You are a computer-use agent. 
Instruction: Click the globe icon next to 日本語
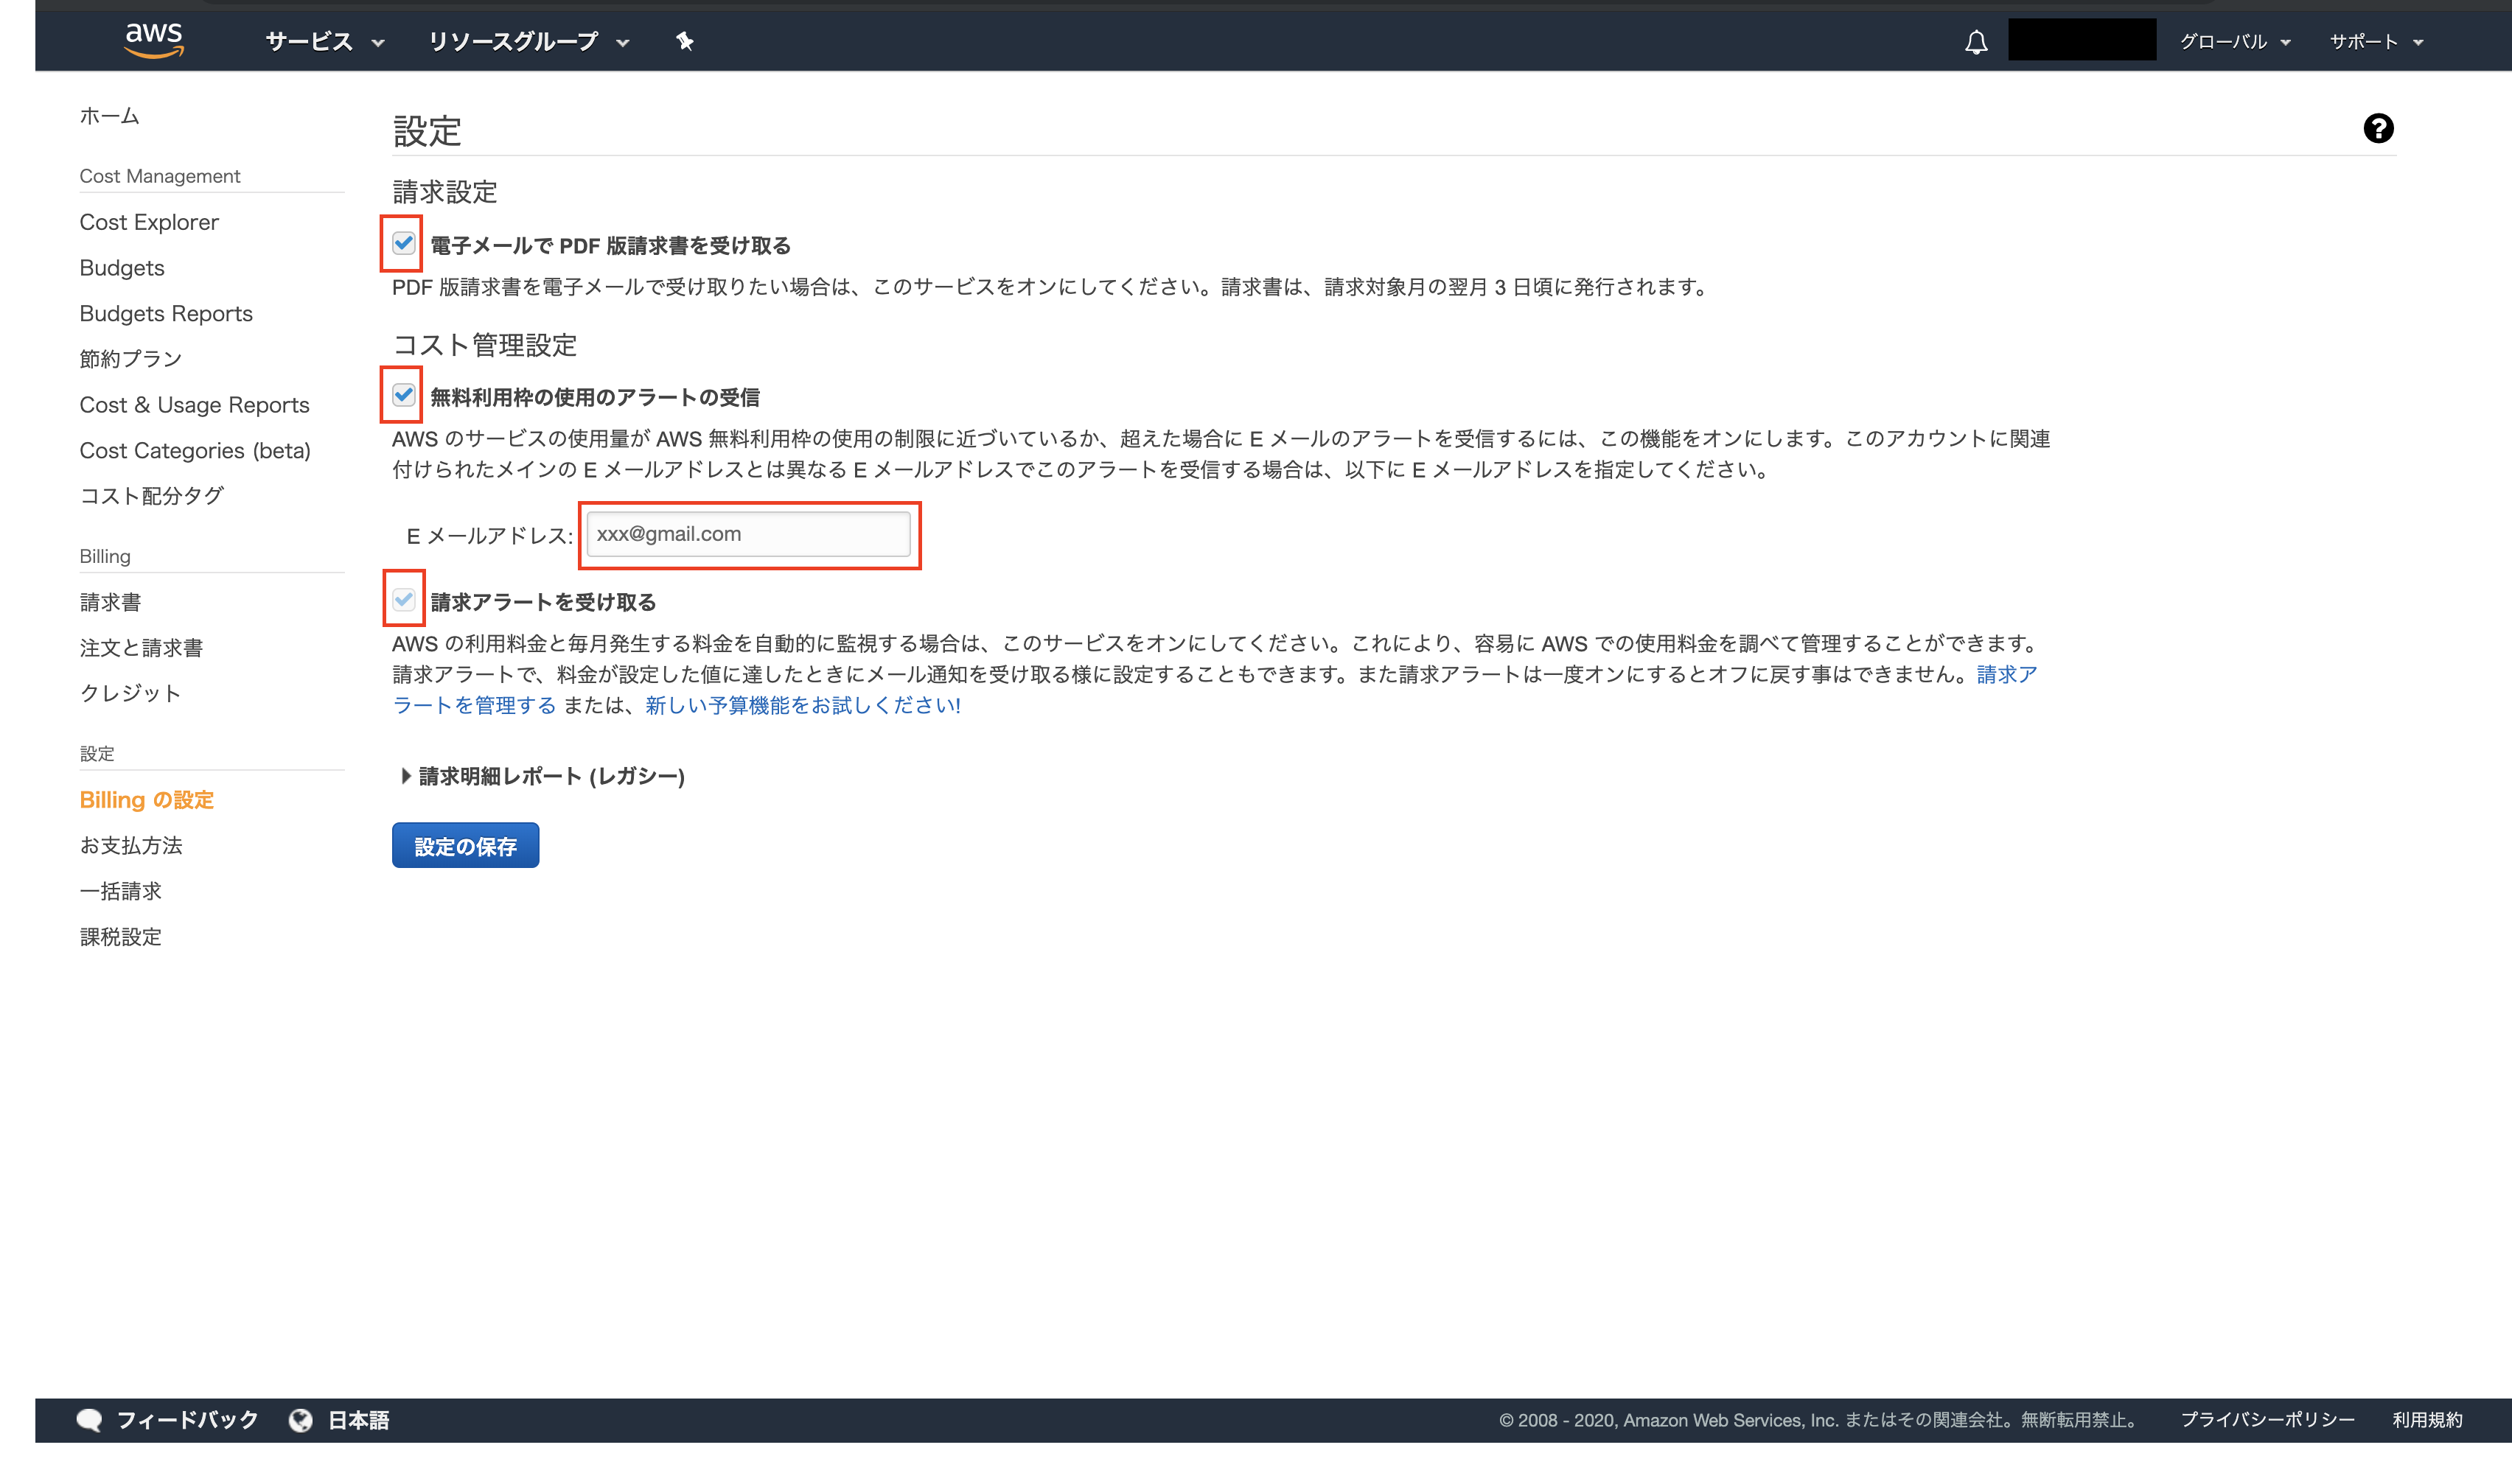click(x=301, y=1419)
